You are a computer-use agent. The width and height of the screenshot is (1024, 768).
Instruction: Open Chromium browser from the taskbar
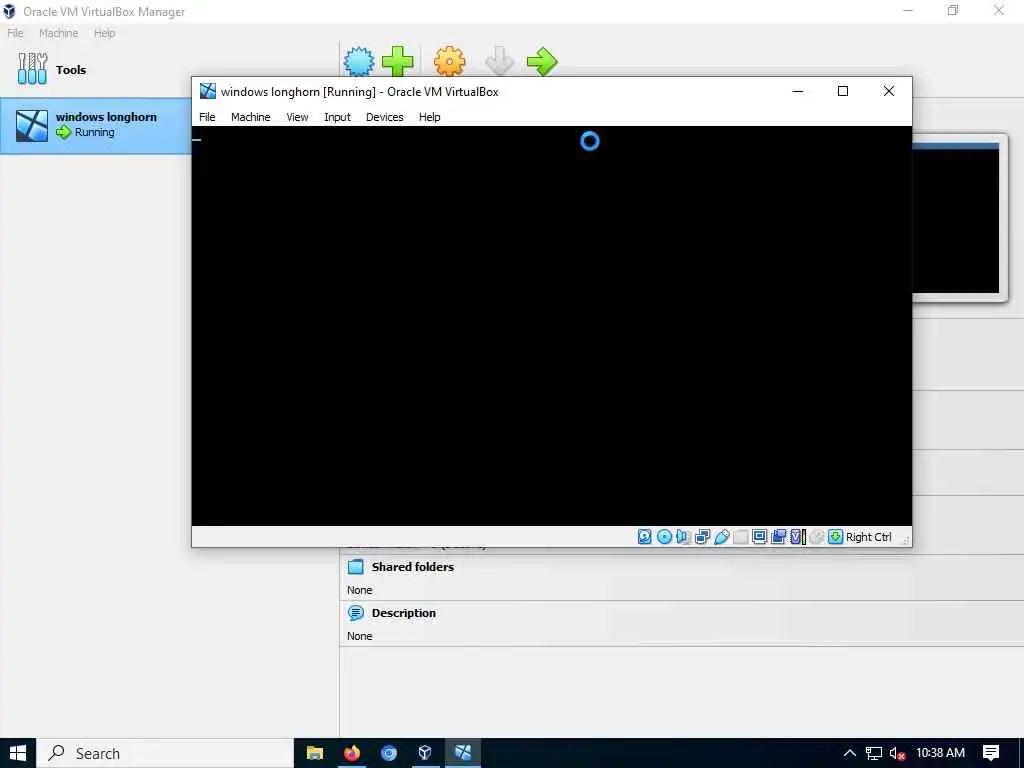point(389,753)
